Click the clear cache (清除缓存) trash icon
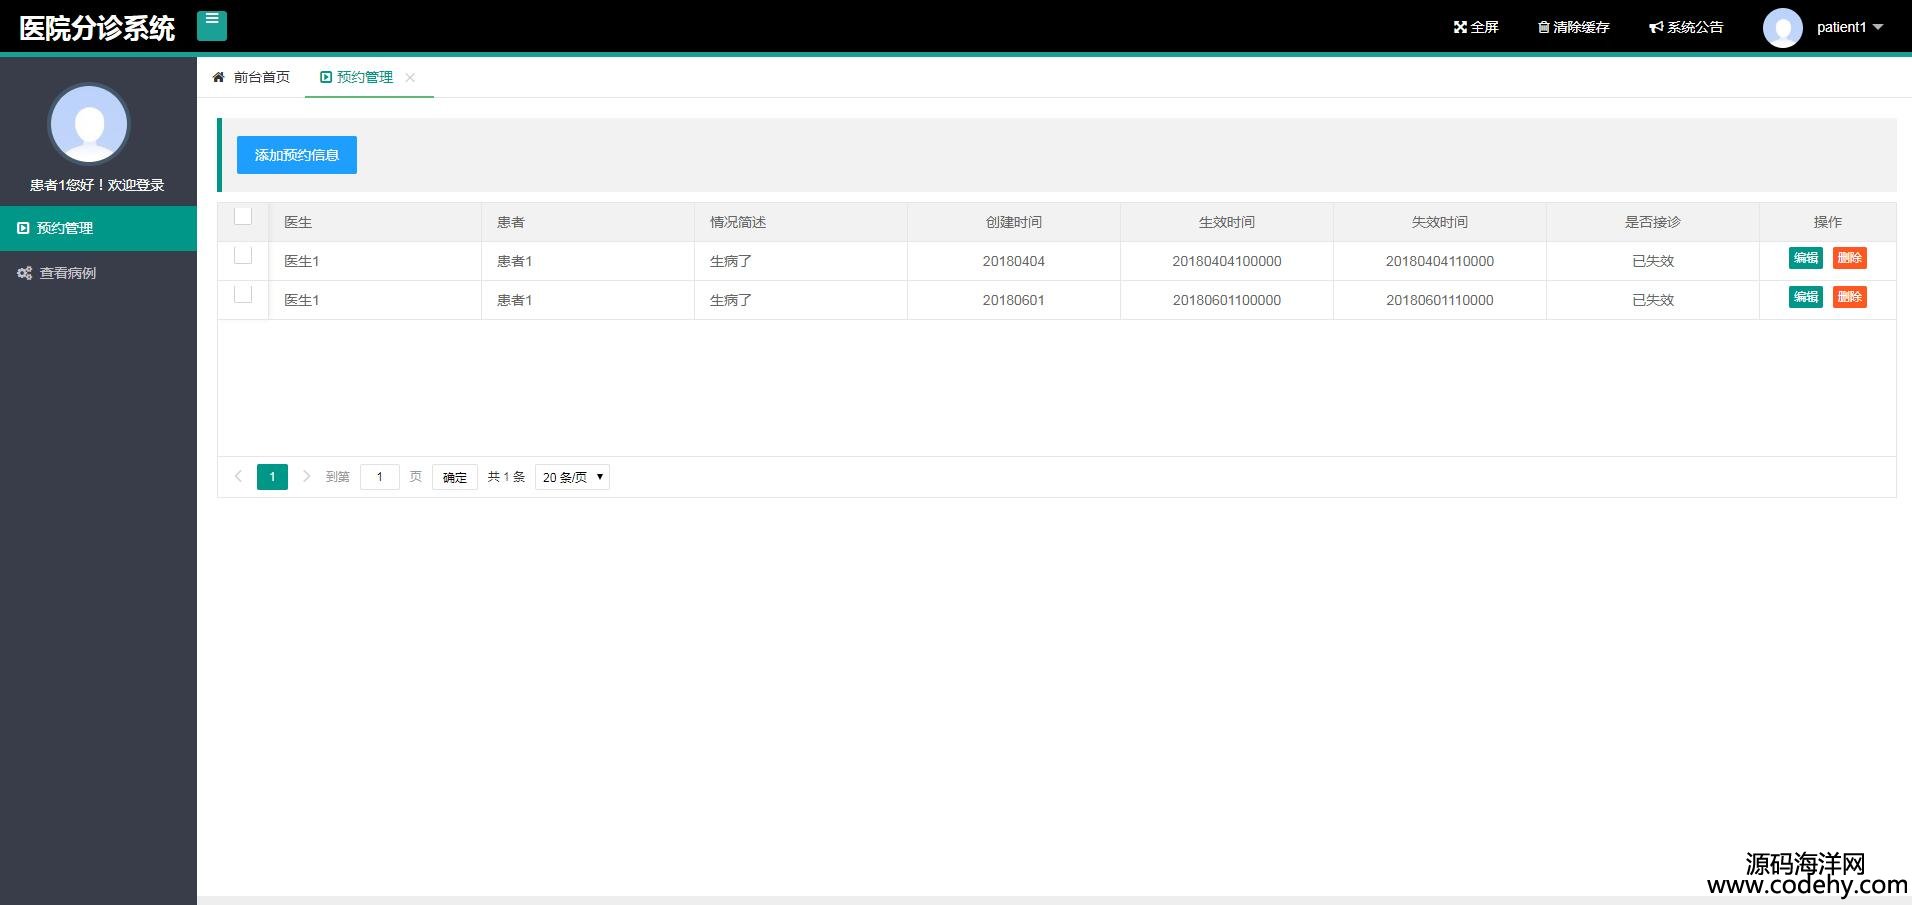This screenshot has width=1912, height=905. tap(1543, 27)
